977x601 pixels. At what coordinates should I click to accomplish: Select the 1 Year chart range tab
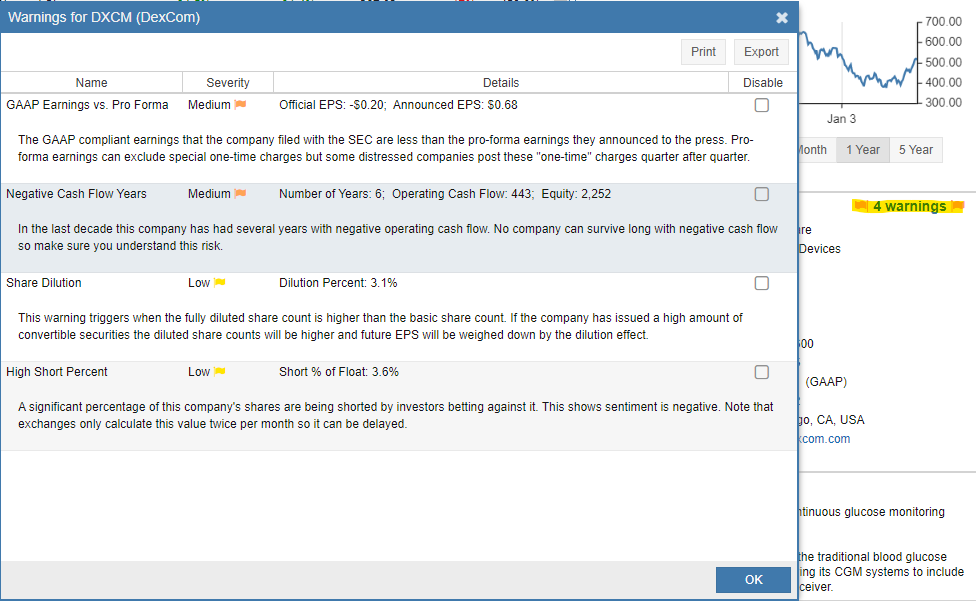[863, 150]
